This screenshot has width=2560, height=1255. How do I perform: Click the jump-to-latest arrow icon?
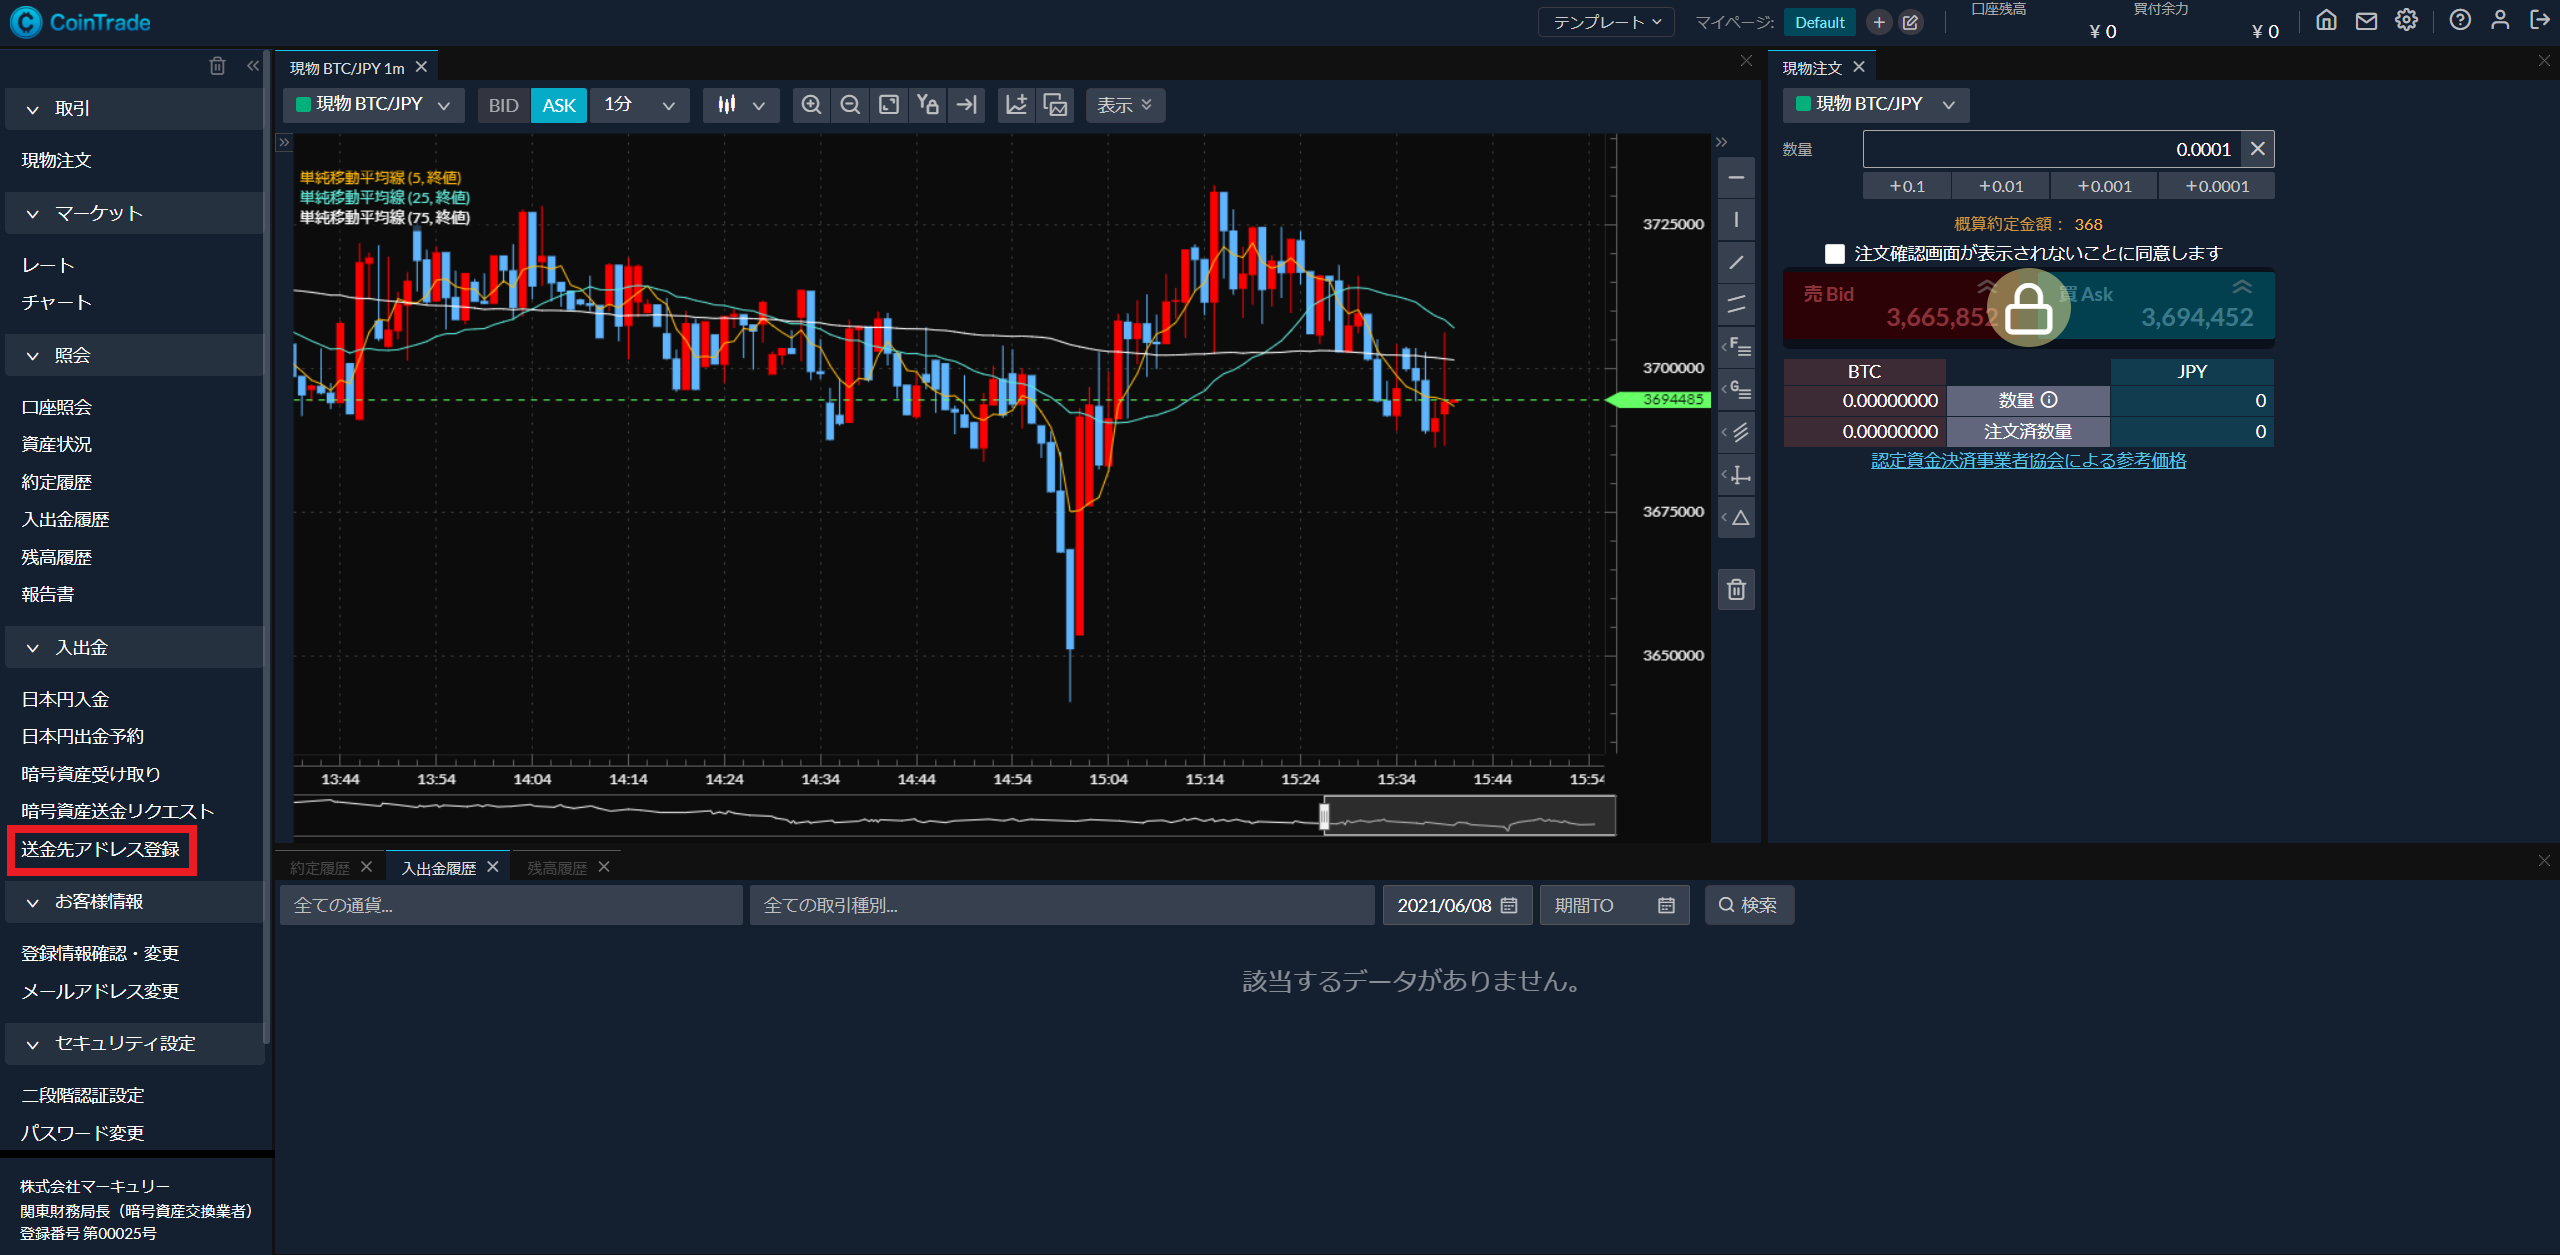(966, 105)
